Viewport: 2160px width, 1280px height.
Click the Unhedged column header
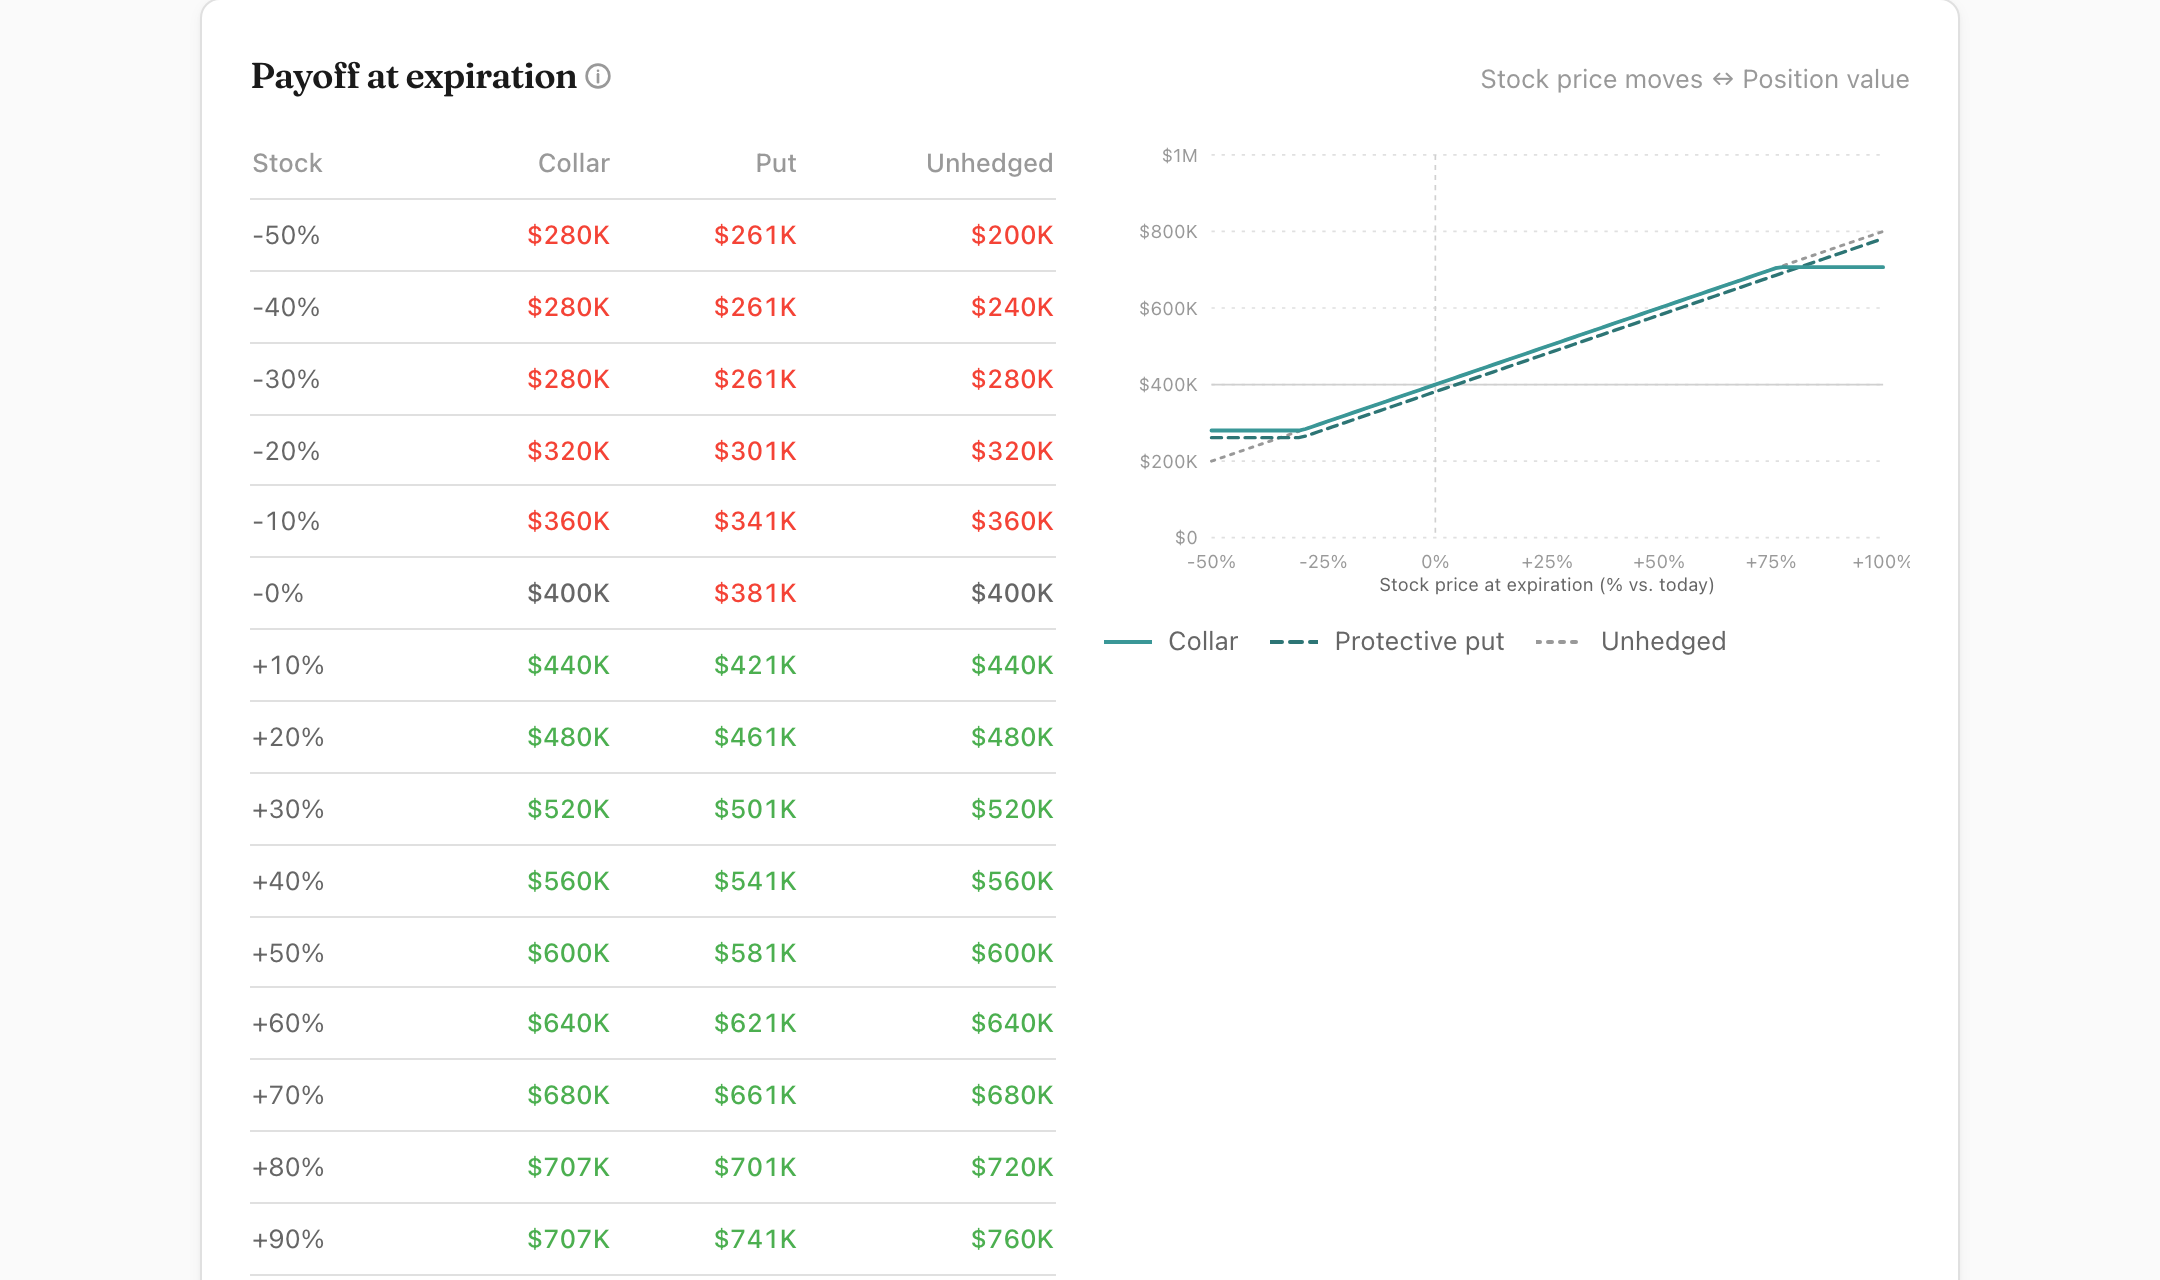990,163
